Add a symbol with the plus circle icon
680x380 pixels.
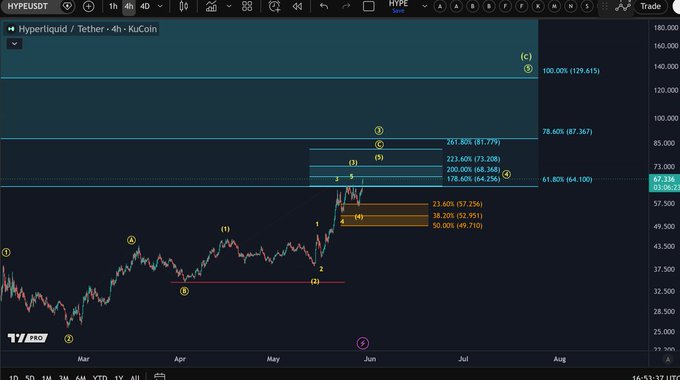pyautogui.click(x=88, y=6)
